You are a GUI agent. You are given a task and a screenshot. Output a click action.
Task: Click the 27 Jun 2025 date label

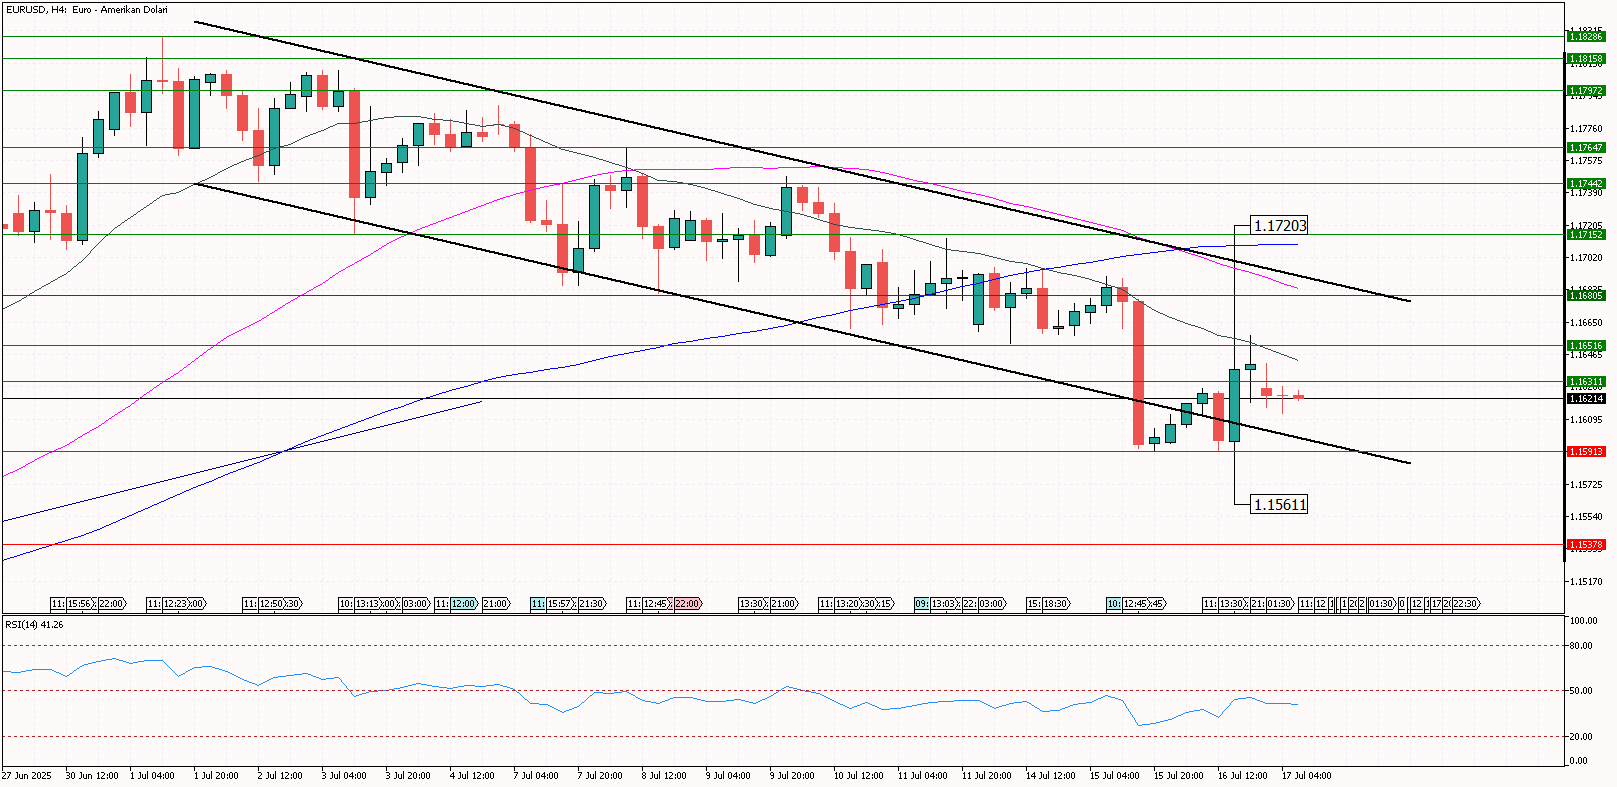click(27, 776)
